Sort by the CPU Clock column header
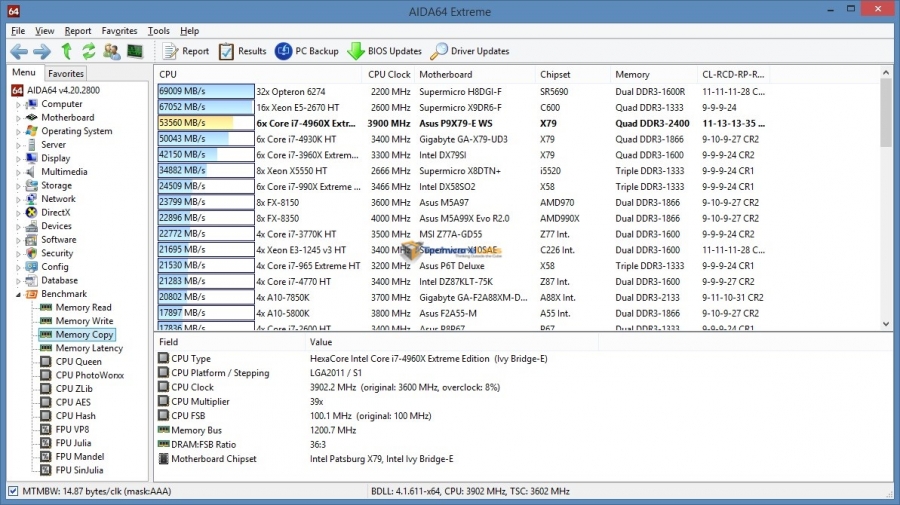This screenshot has height=505, width=900. coord(389,75)
